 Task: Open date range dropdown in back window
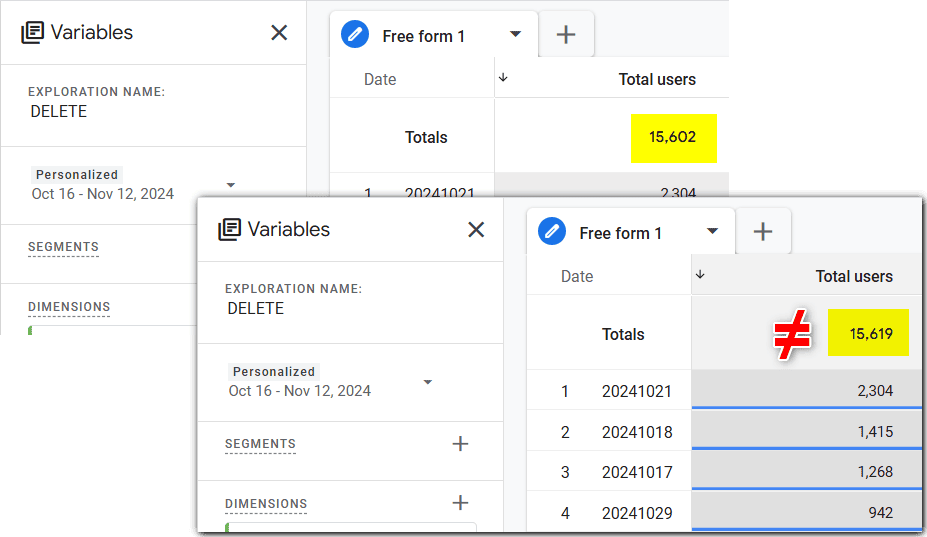(x=231, y=185)
